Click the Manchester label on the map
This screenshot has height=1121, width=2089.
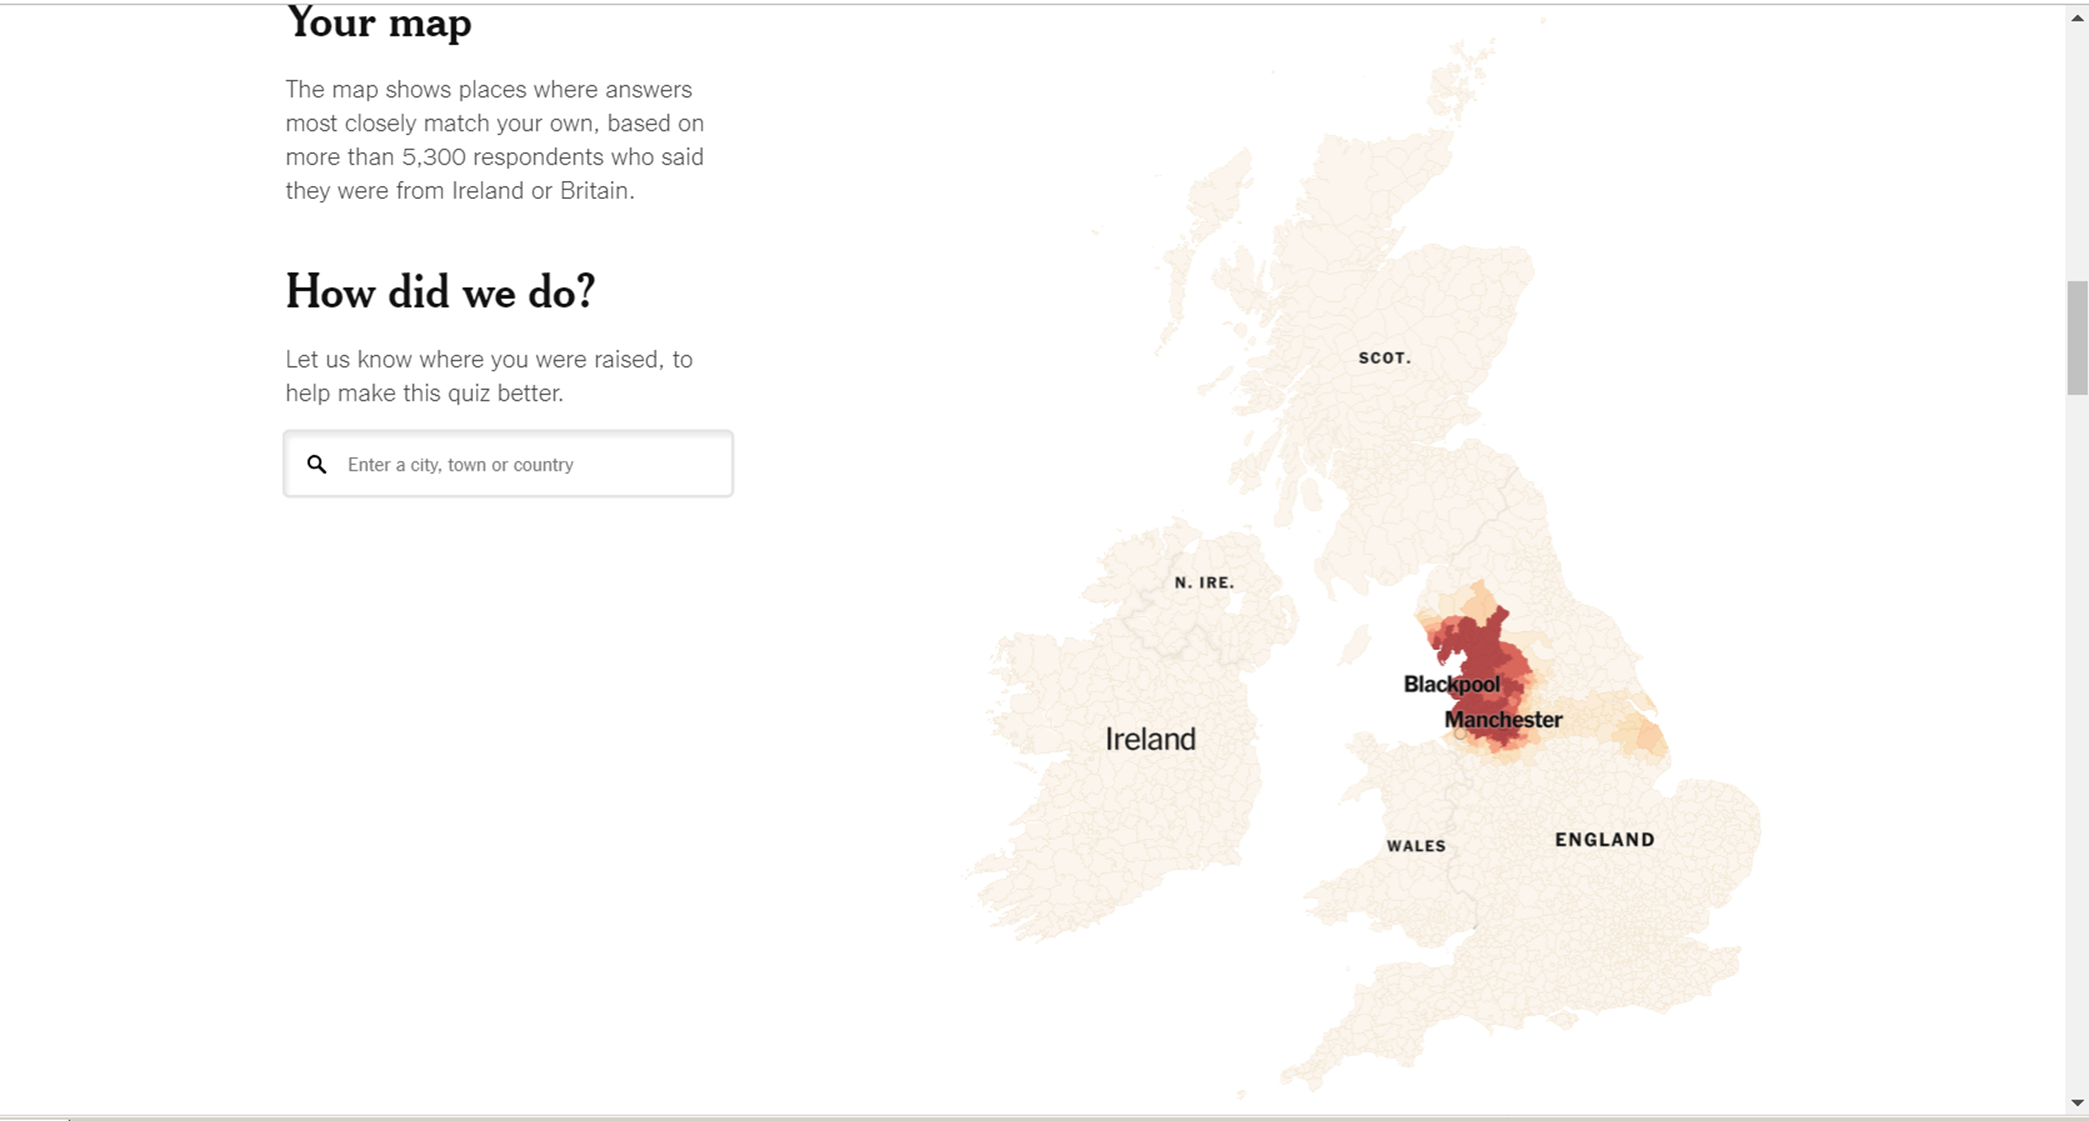pyautogui.click(x=1502, y=720)
